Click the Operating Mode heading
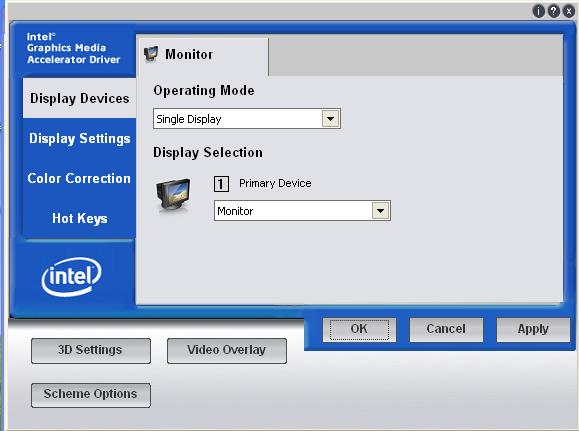Viewport: 579px width, 431px height. 204,90
